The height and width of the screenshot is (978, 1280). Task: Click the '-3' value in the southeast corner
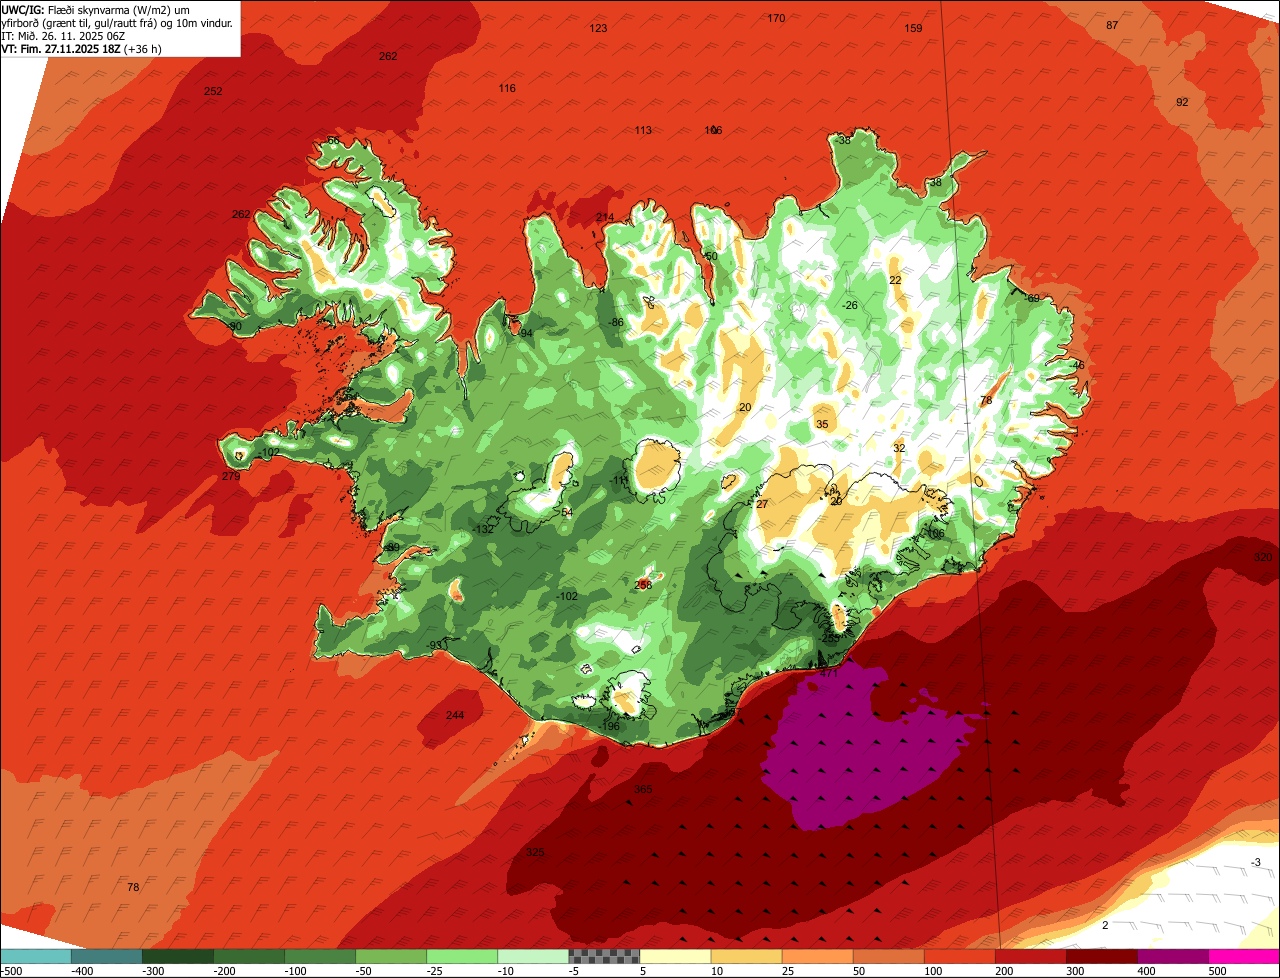pos(1256,862)
